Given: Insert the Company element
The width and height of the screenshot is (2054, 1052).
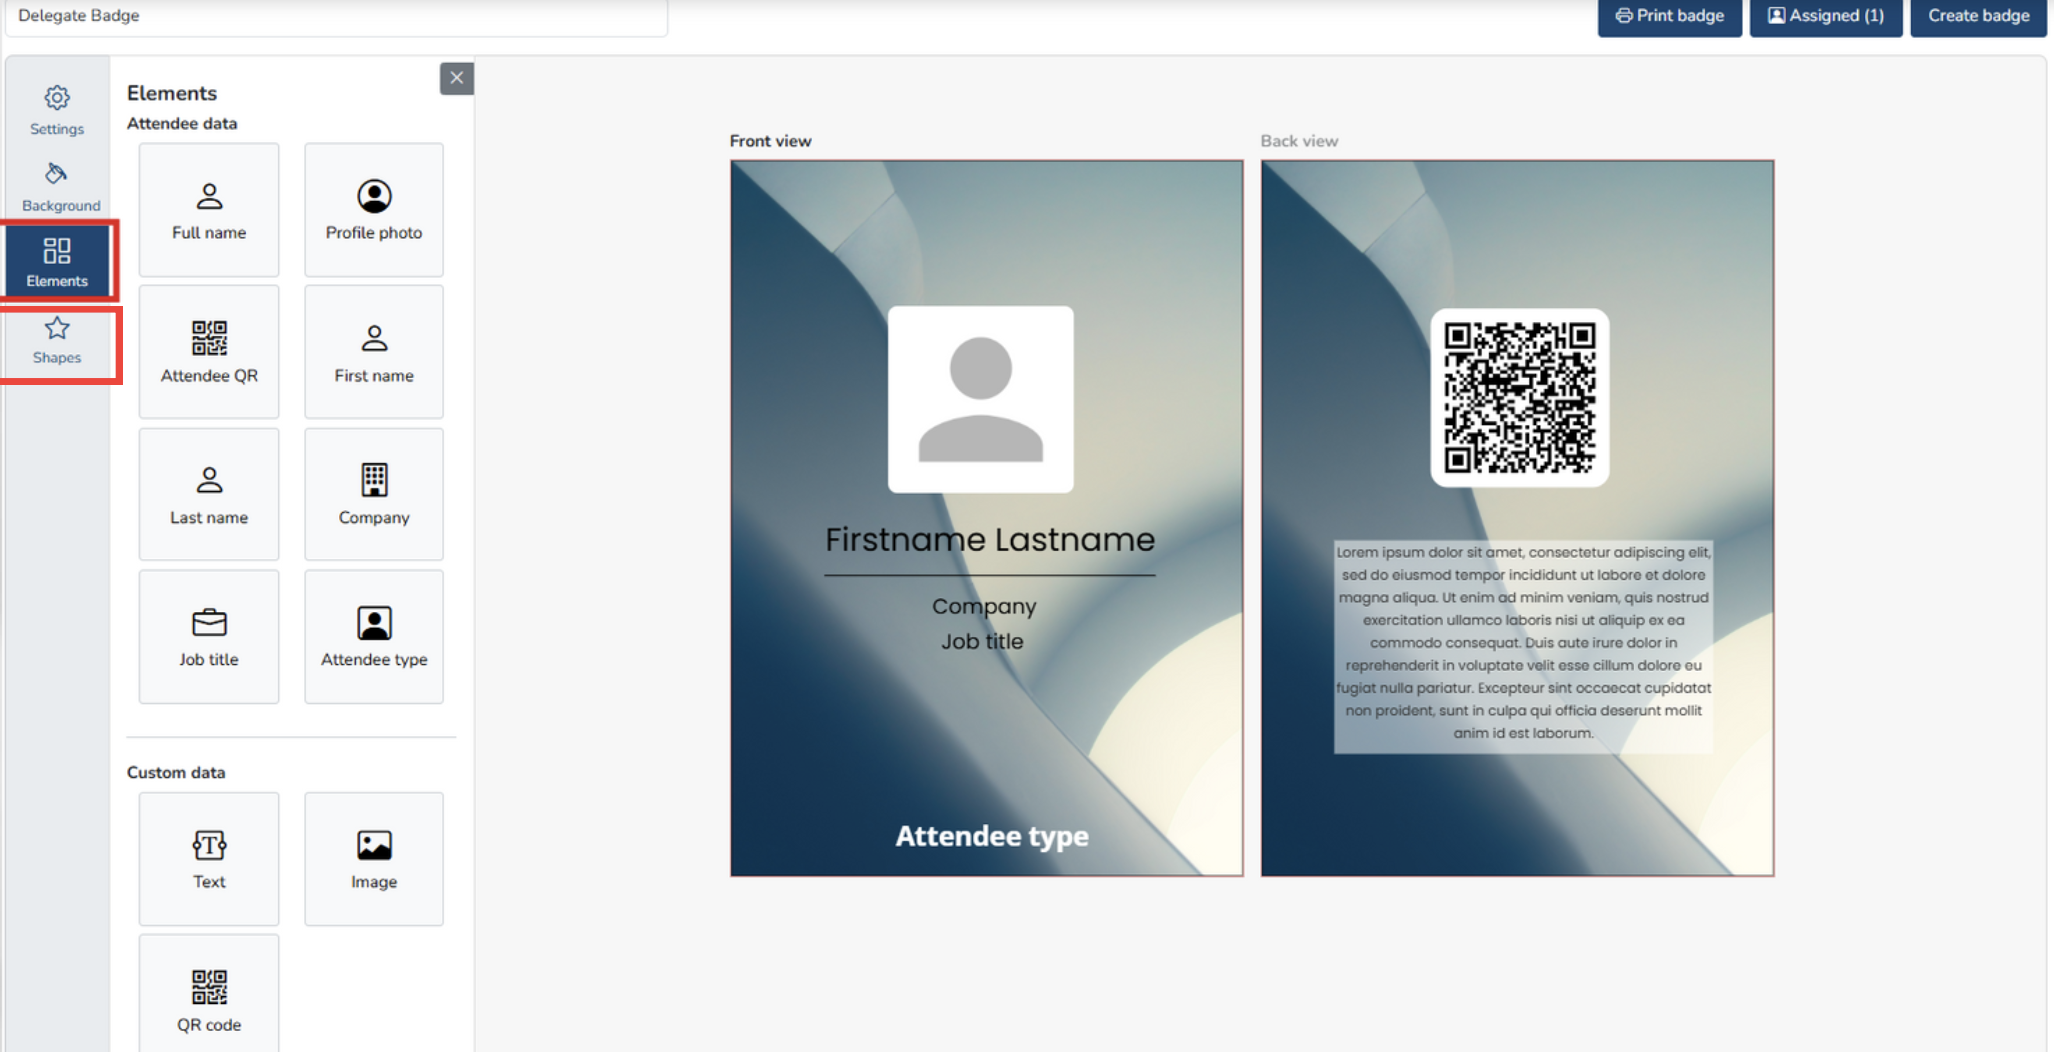Looking at the screenshot, I should point(373,494).
